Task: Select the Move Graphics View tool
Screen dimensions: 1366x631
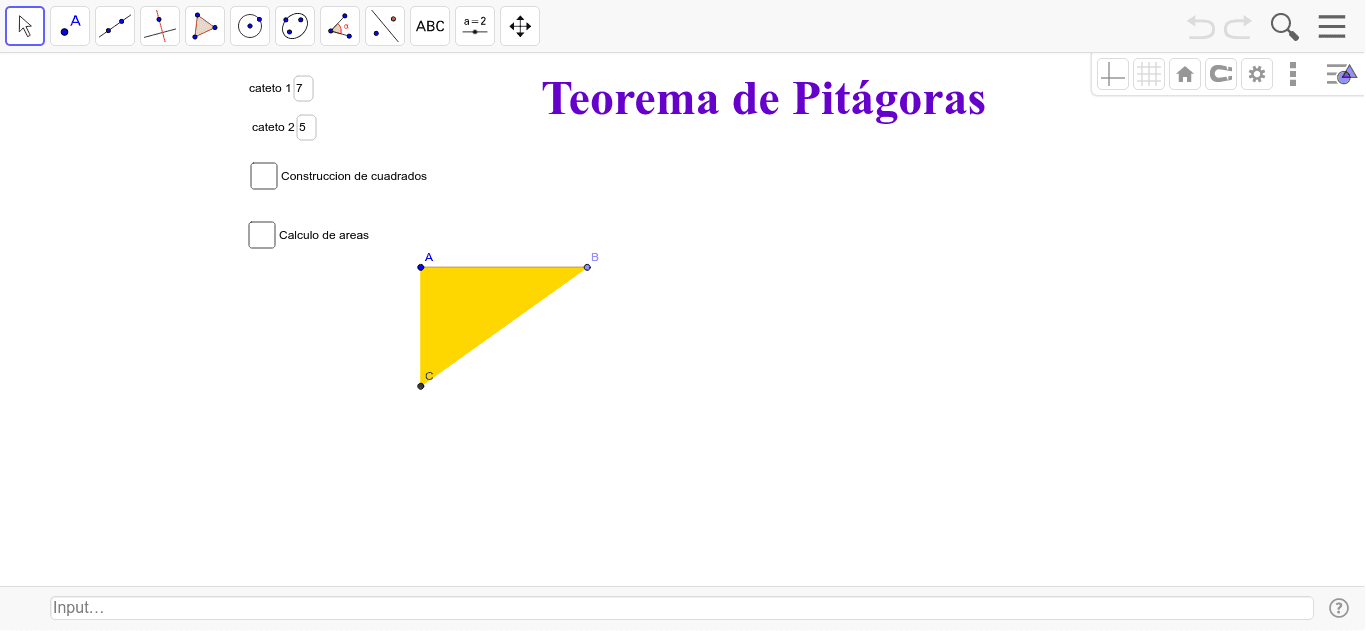Action: pos(520,26)
